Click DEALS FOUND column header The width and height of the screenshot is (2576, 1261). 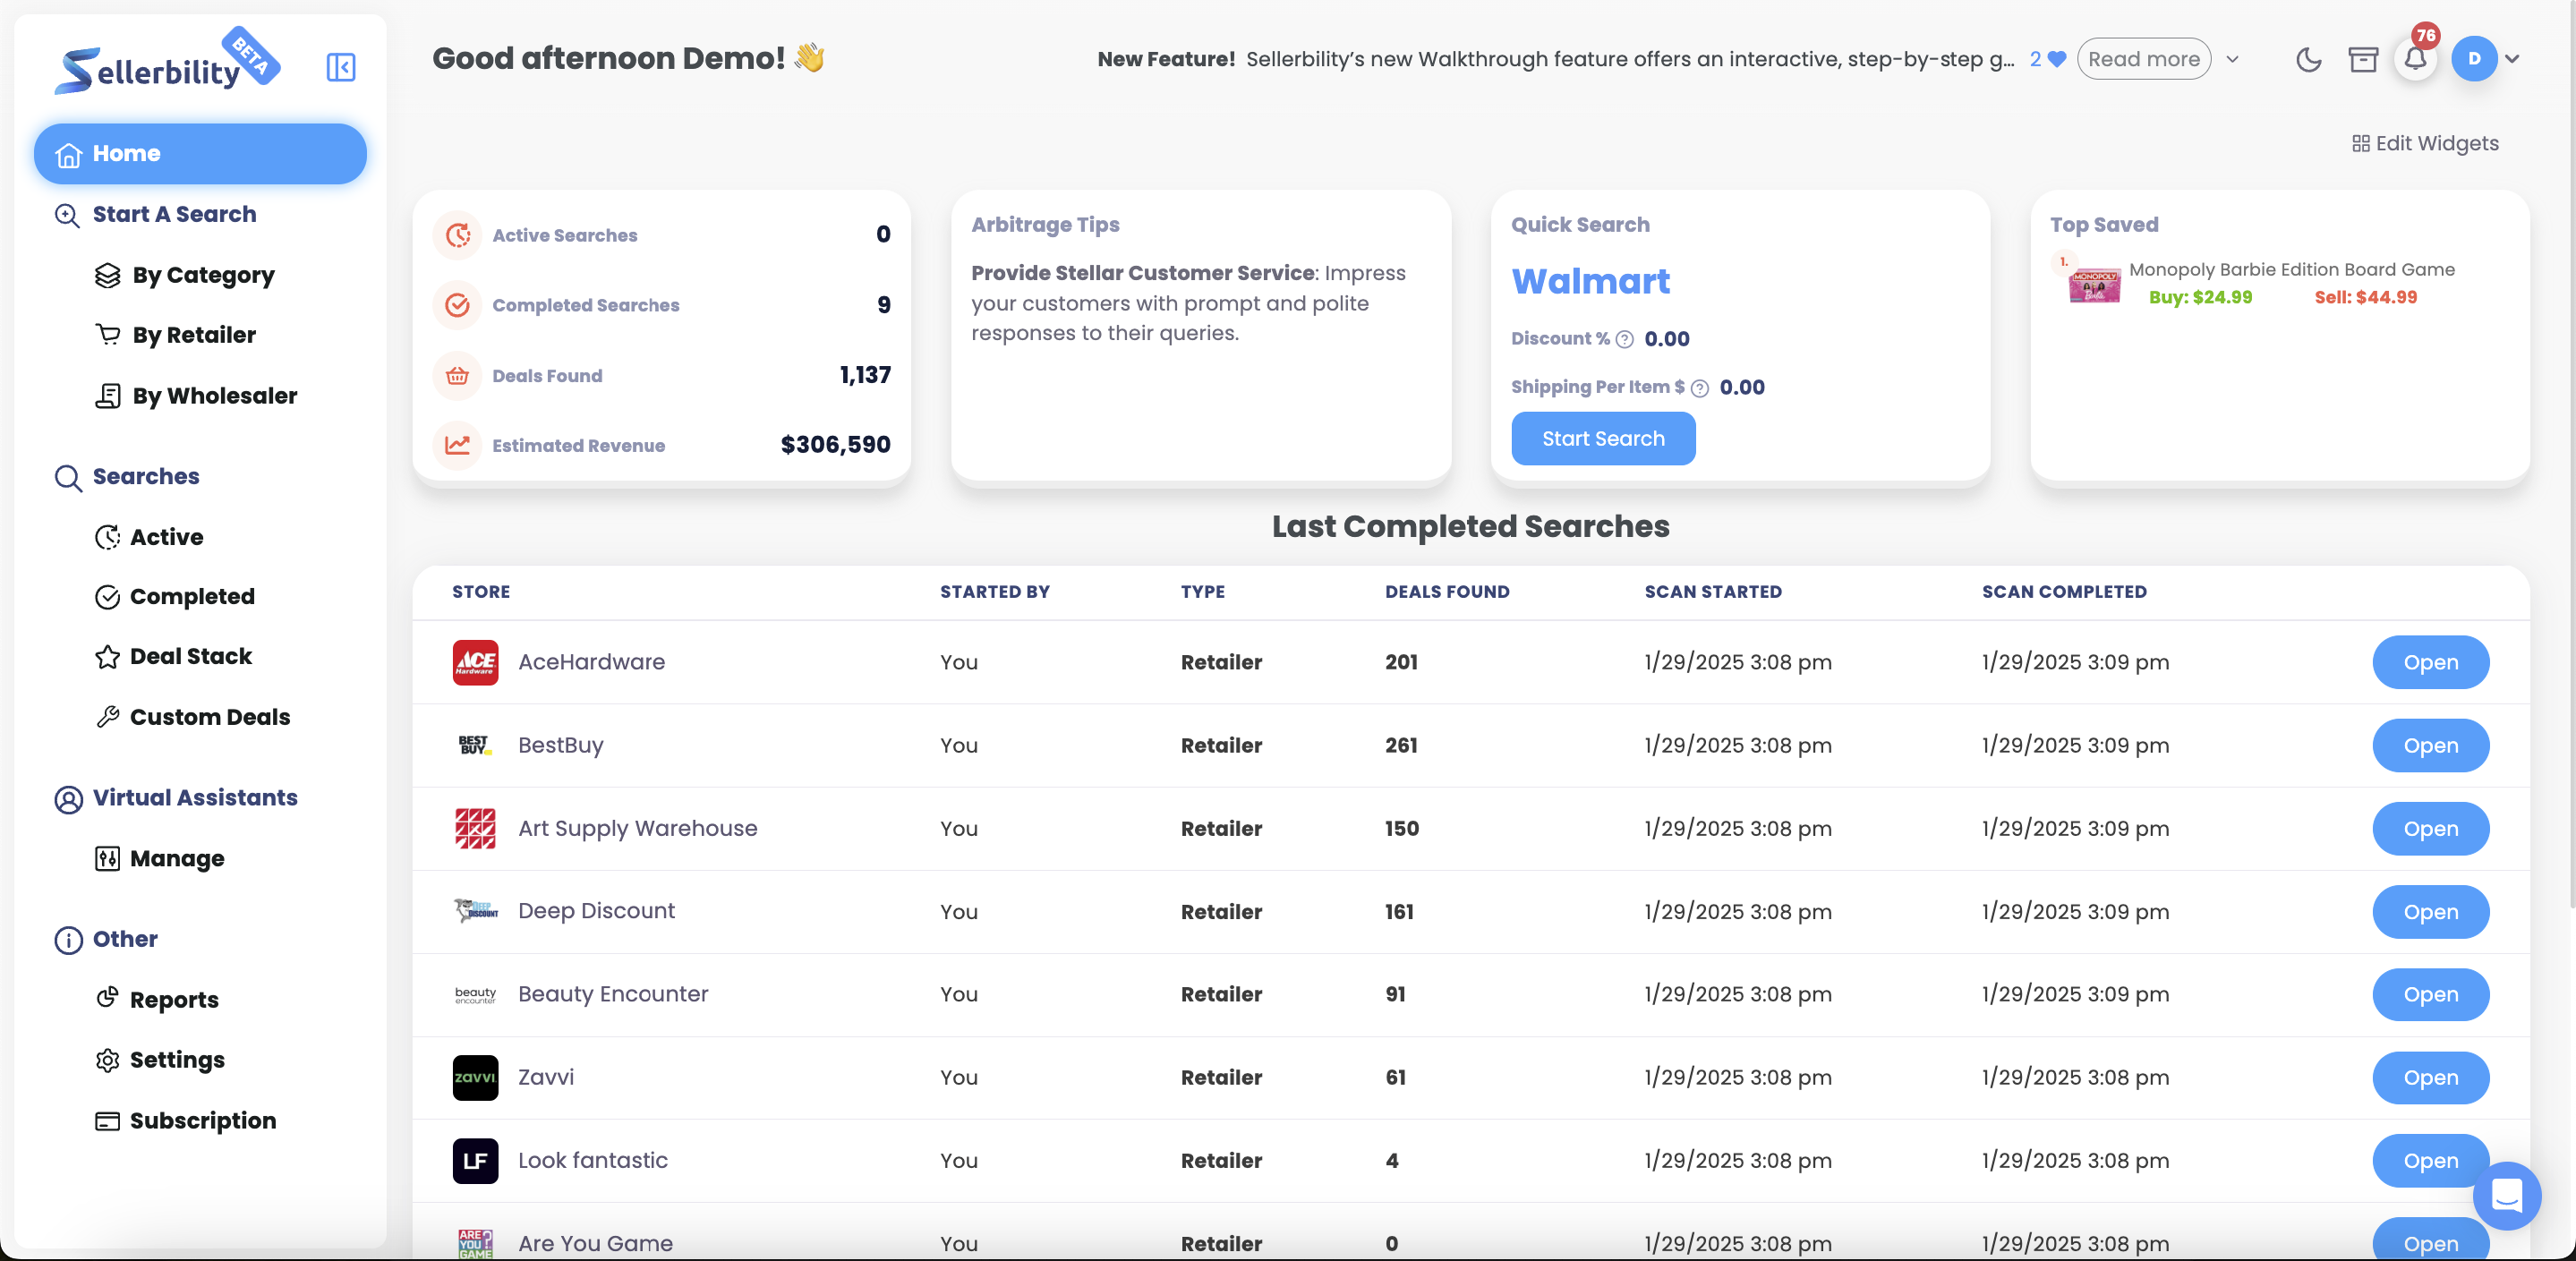[1446, 592]
